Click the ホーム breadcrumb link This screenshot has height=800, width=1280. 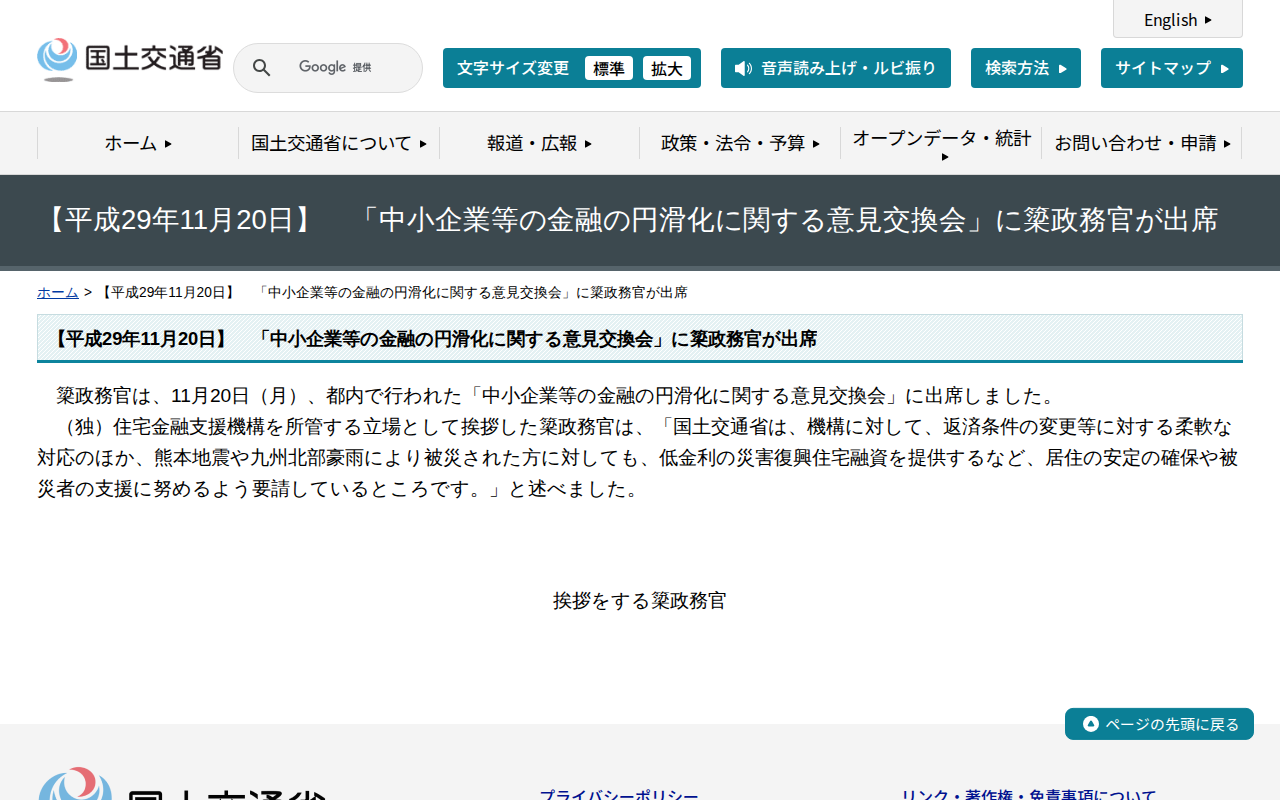[58, 292]
